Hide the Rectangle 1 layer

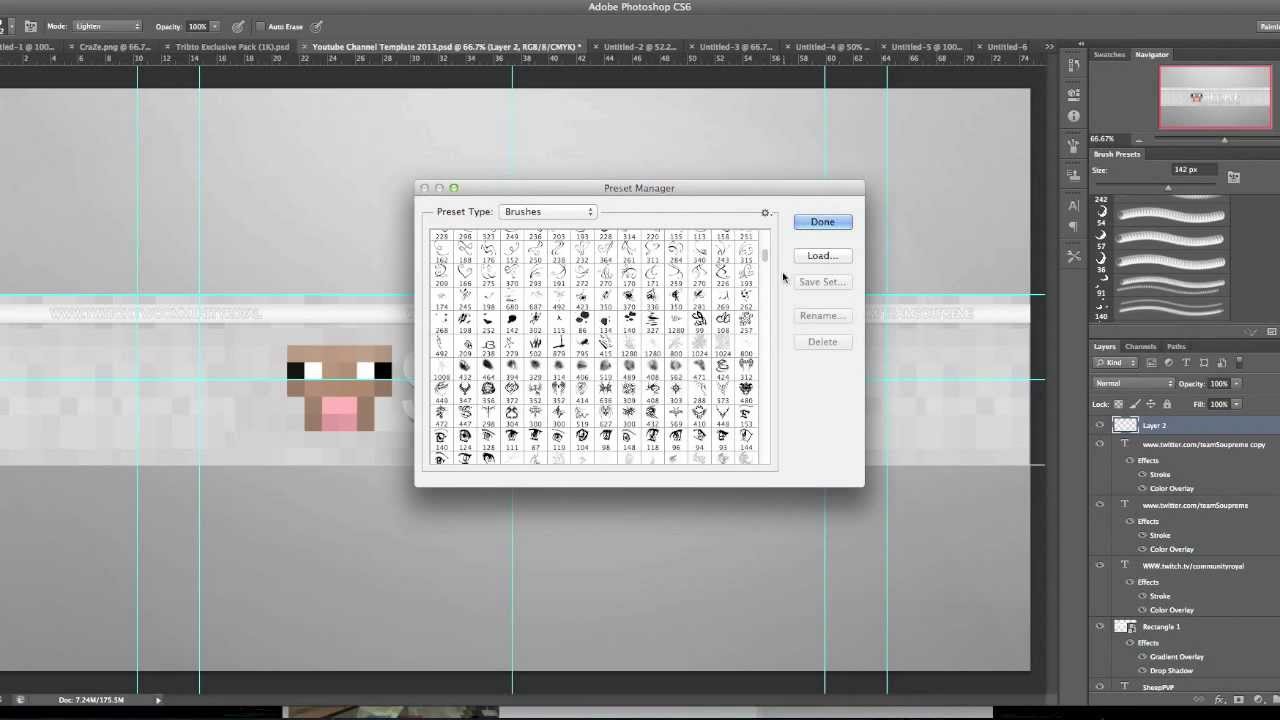[x=1100, y=626]
